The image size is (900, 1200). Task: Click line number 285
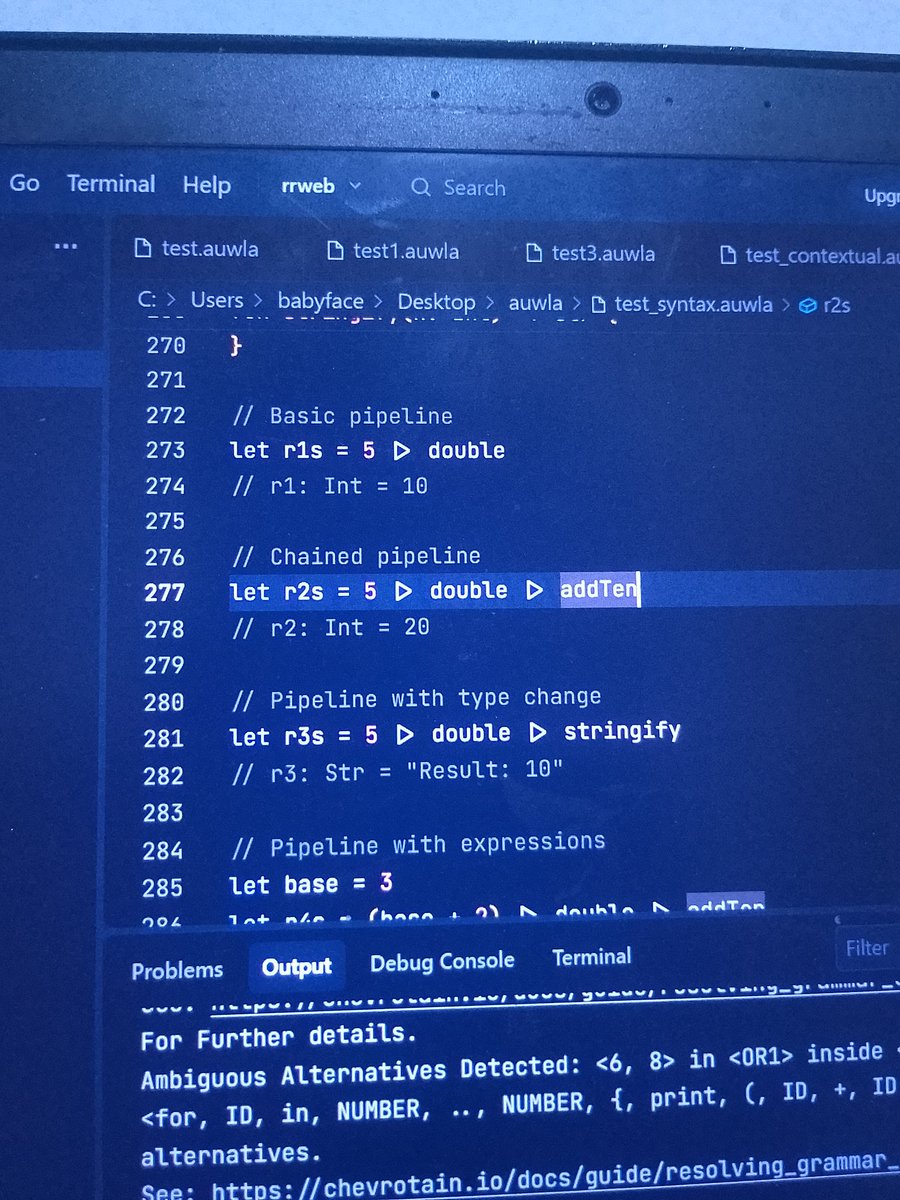pos(163,887)
